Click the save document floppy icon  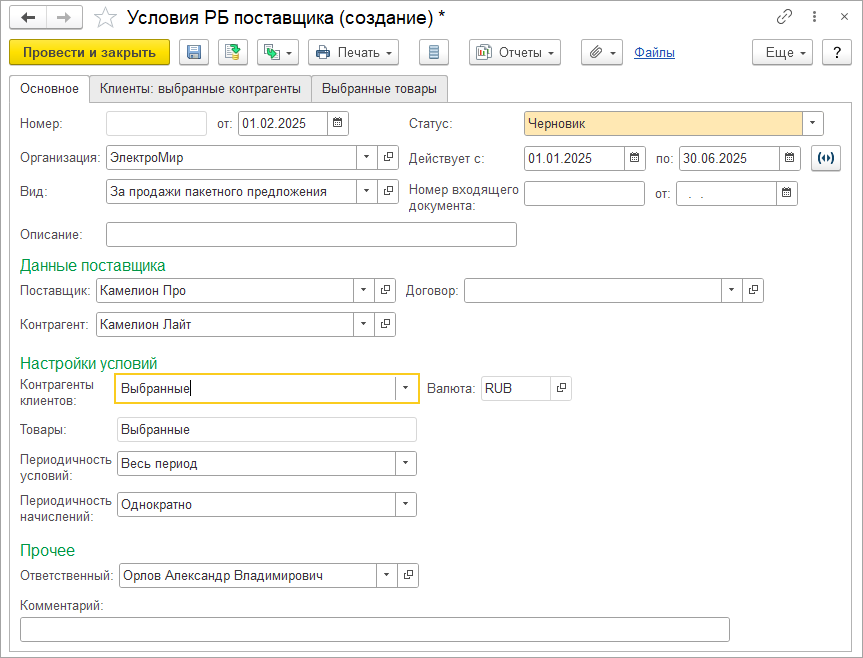193,53
